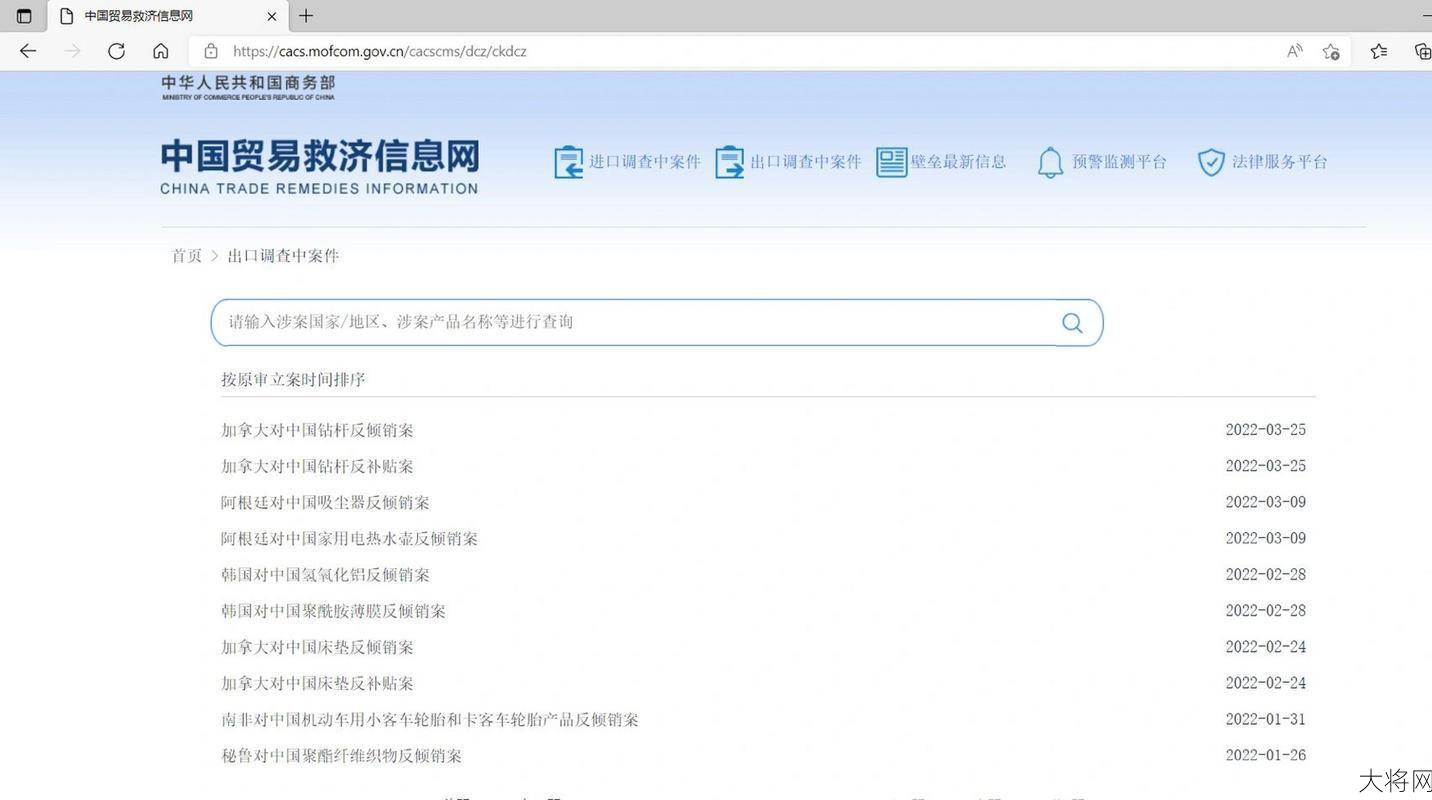
Task: Open 加拿大对中国床垫反倾销案
Action: [317, 647]
